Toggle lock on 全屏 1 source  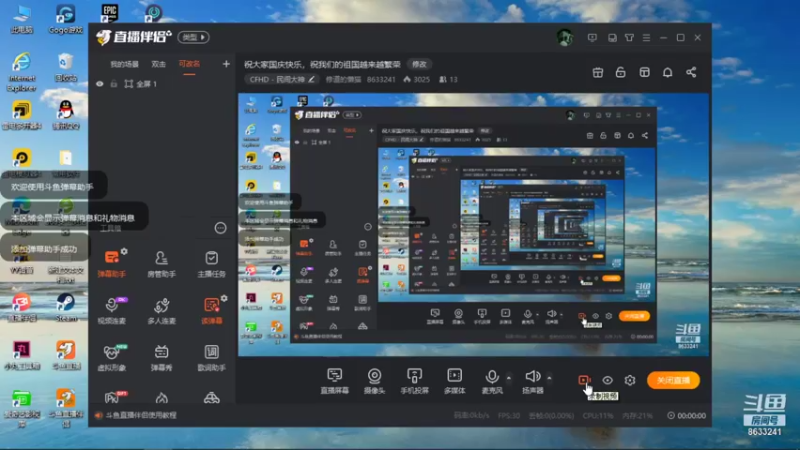click(114, 84)
